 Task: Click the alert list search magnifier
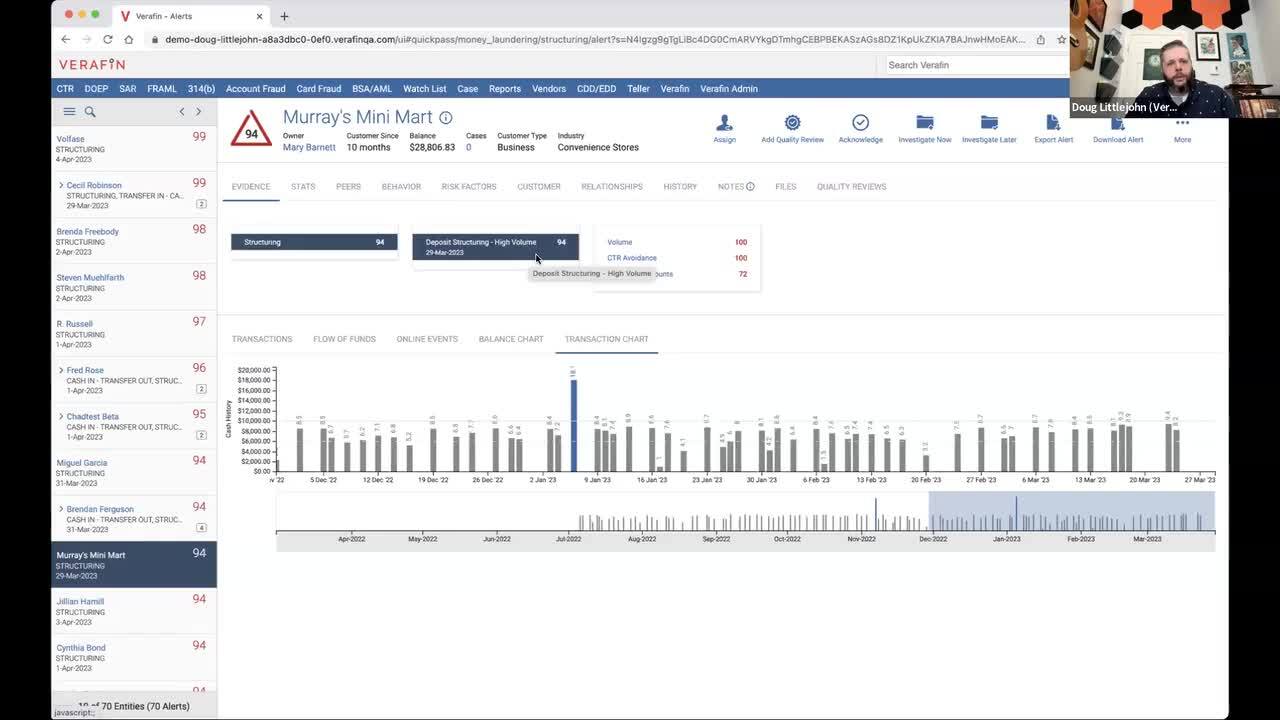point(90,112)
